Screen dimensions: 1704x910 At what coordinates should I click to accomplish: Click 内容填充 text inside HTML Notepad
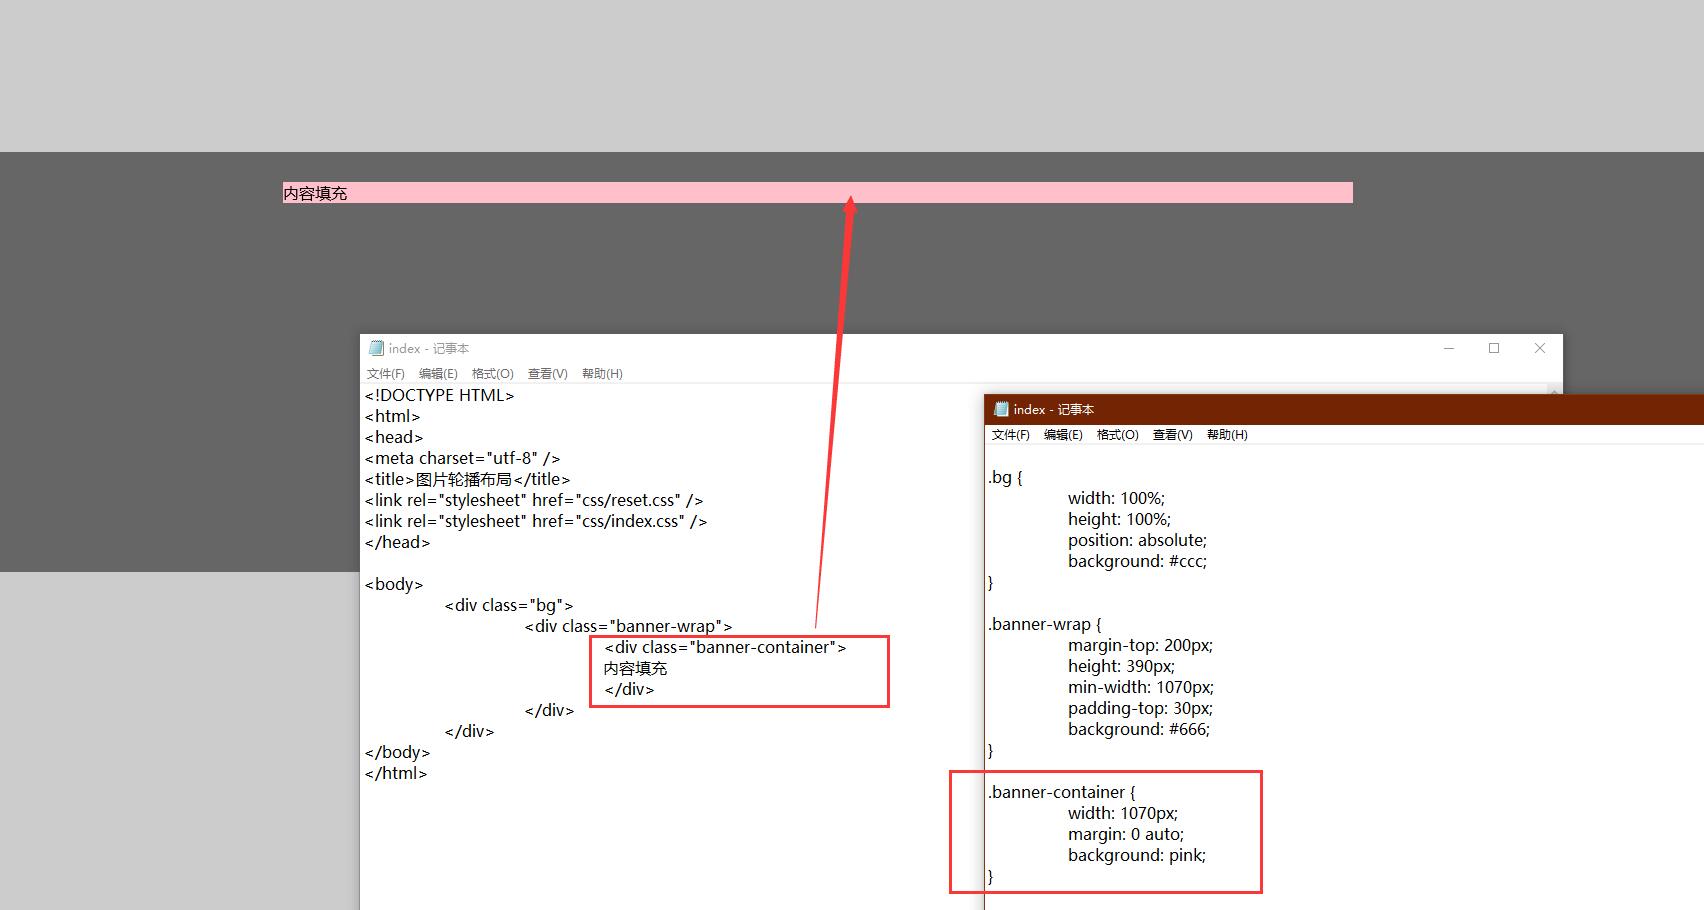(x=635, y=668)
